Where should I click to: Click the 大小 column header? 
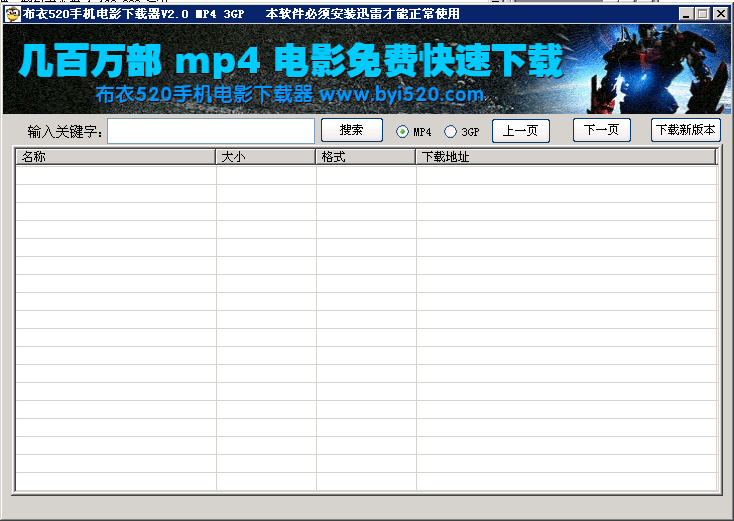(x=266, y=157)
